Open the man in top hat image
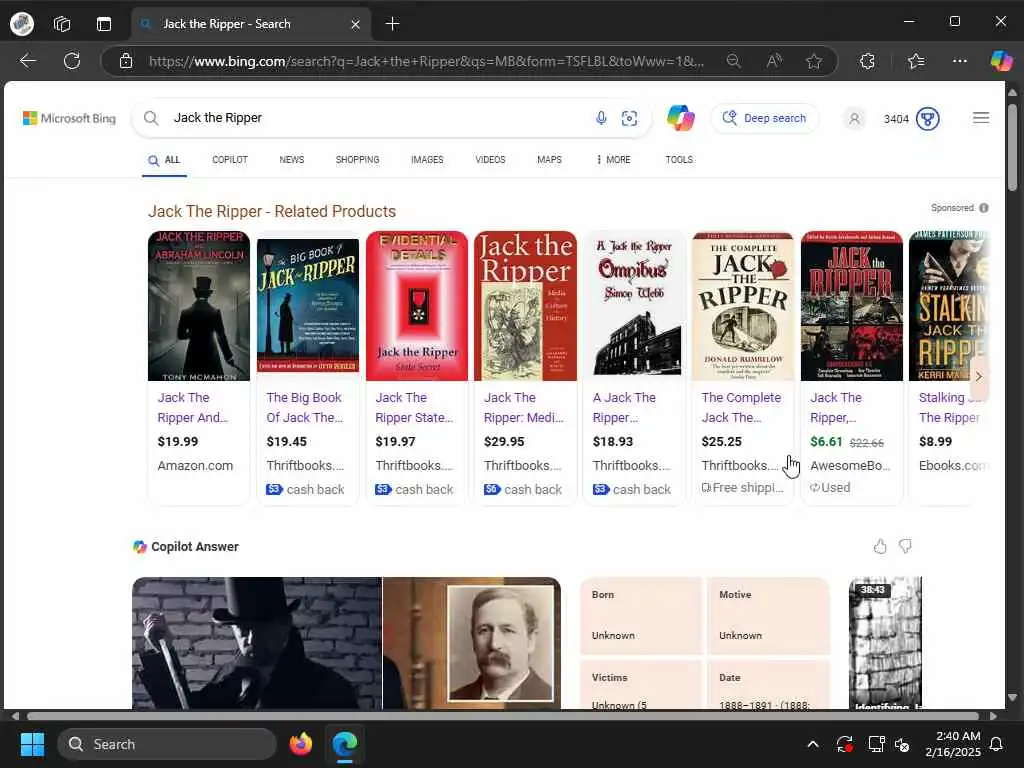The height and width of the screenshot is (768, 1024). 257,643
